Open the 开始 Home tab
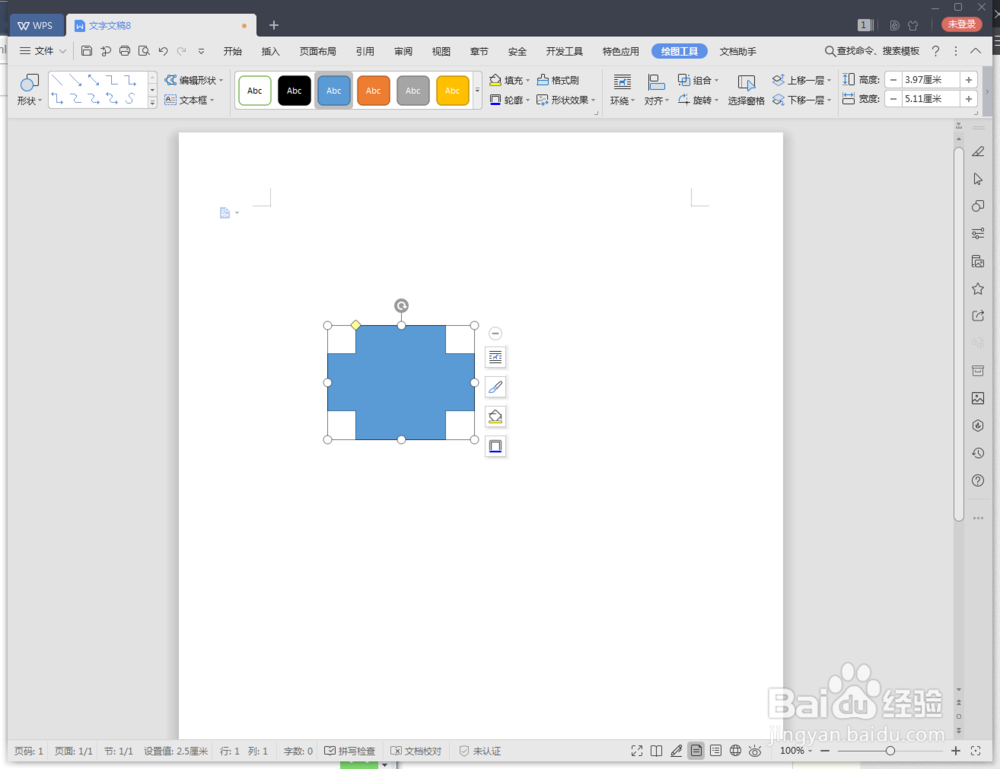 point(233,52)
